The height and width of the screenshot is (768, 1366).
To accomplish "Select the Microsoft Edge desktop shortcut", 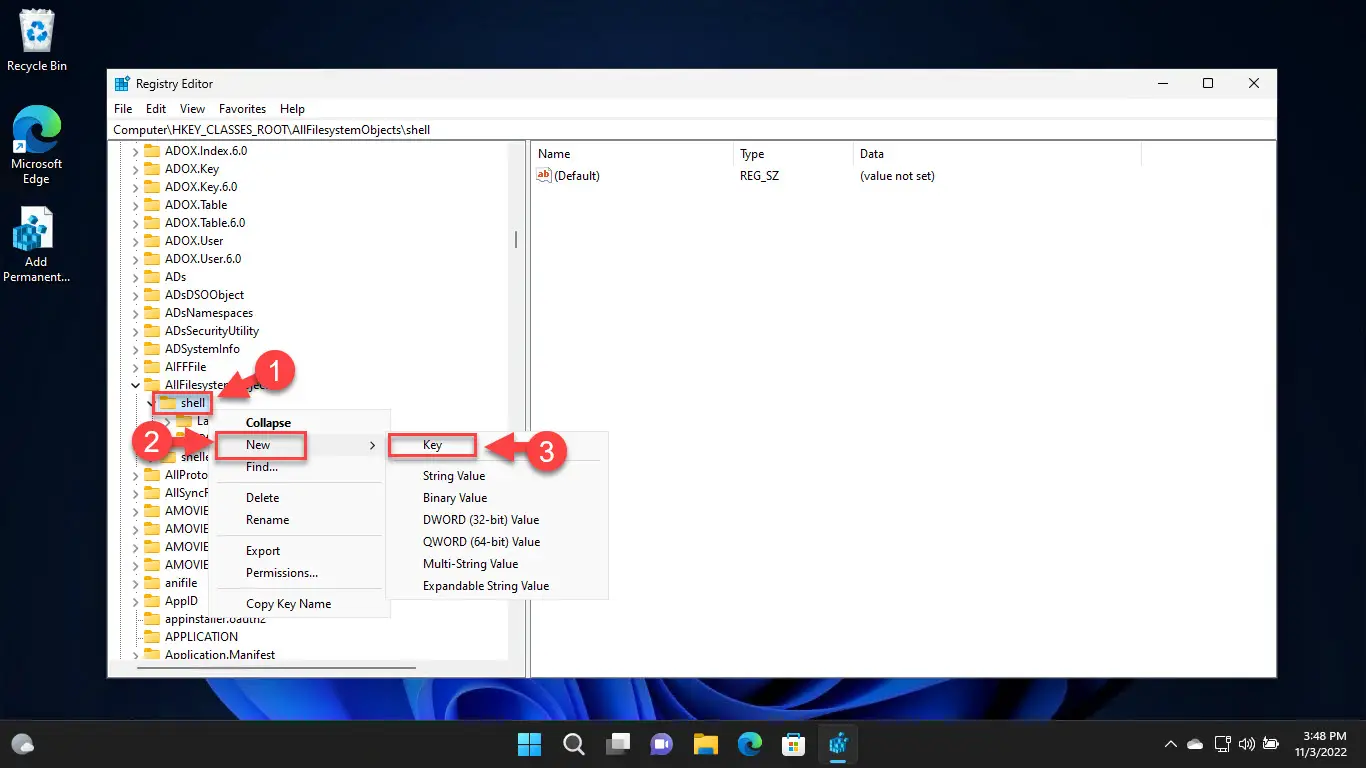I will pos(37,146).
